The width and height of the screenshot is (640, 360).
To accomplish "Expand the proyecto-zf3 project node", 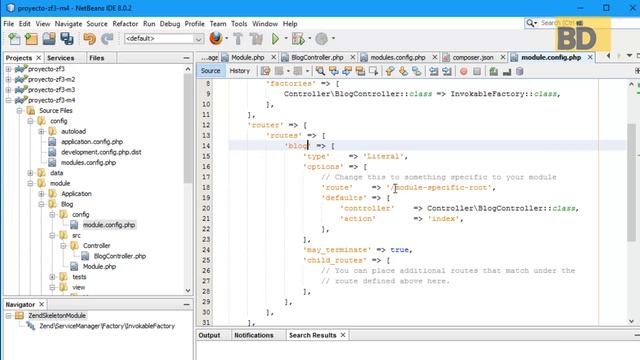I will (9, 69).
